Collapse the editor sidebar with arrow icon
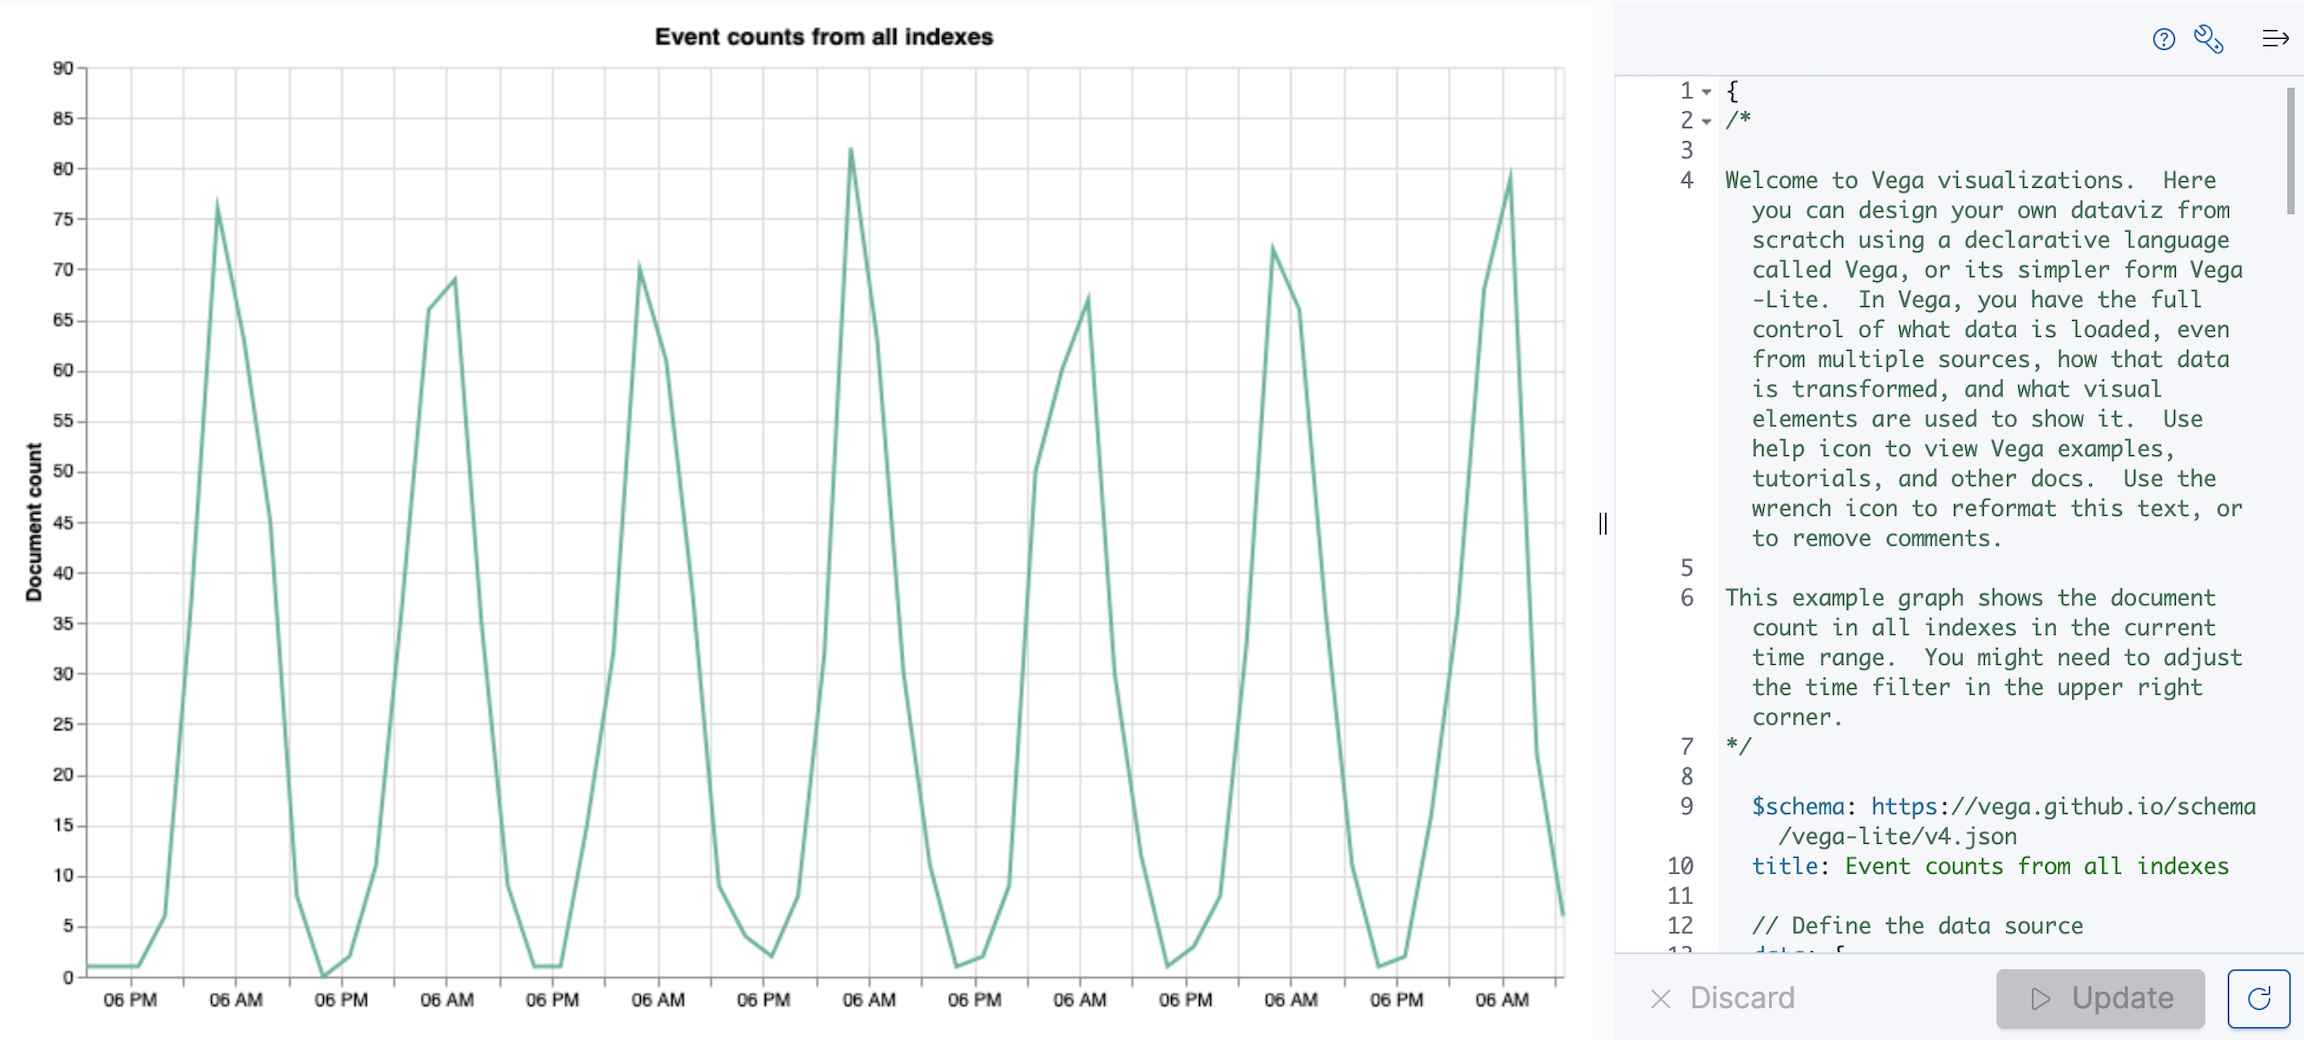2304x1040 pixels. [2275, 39]
